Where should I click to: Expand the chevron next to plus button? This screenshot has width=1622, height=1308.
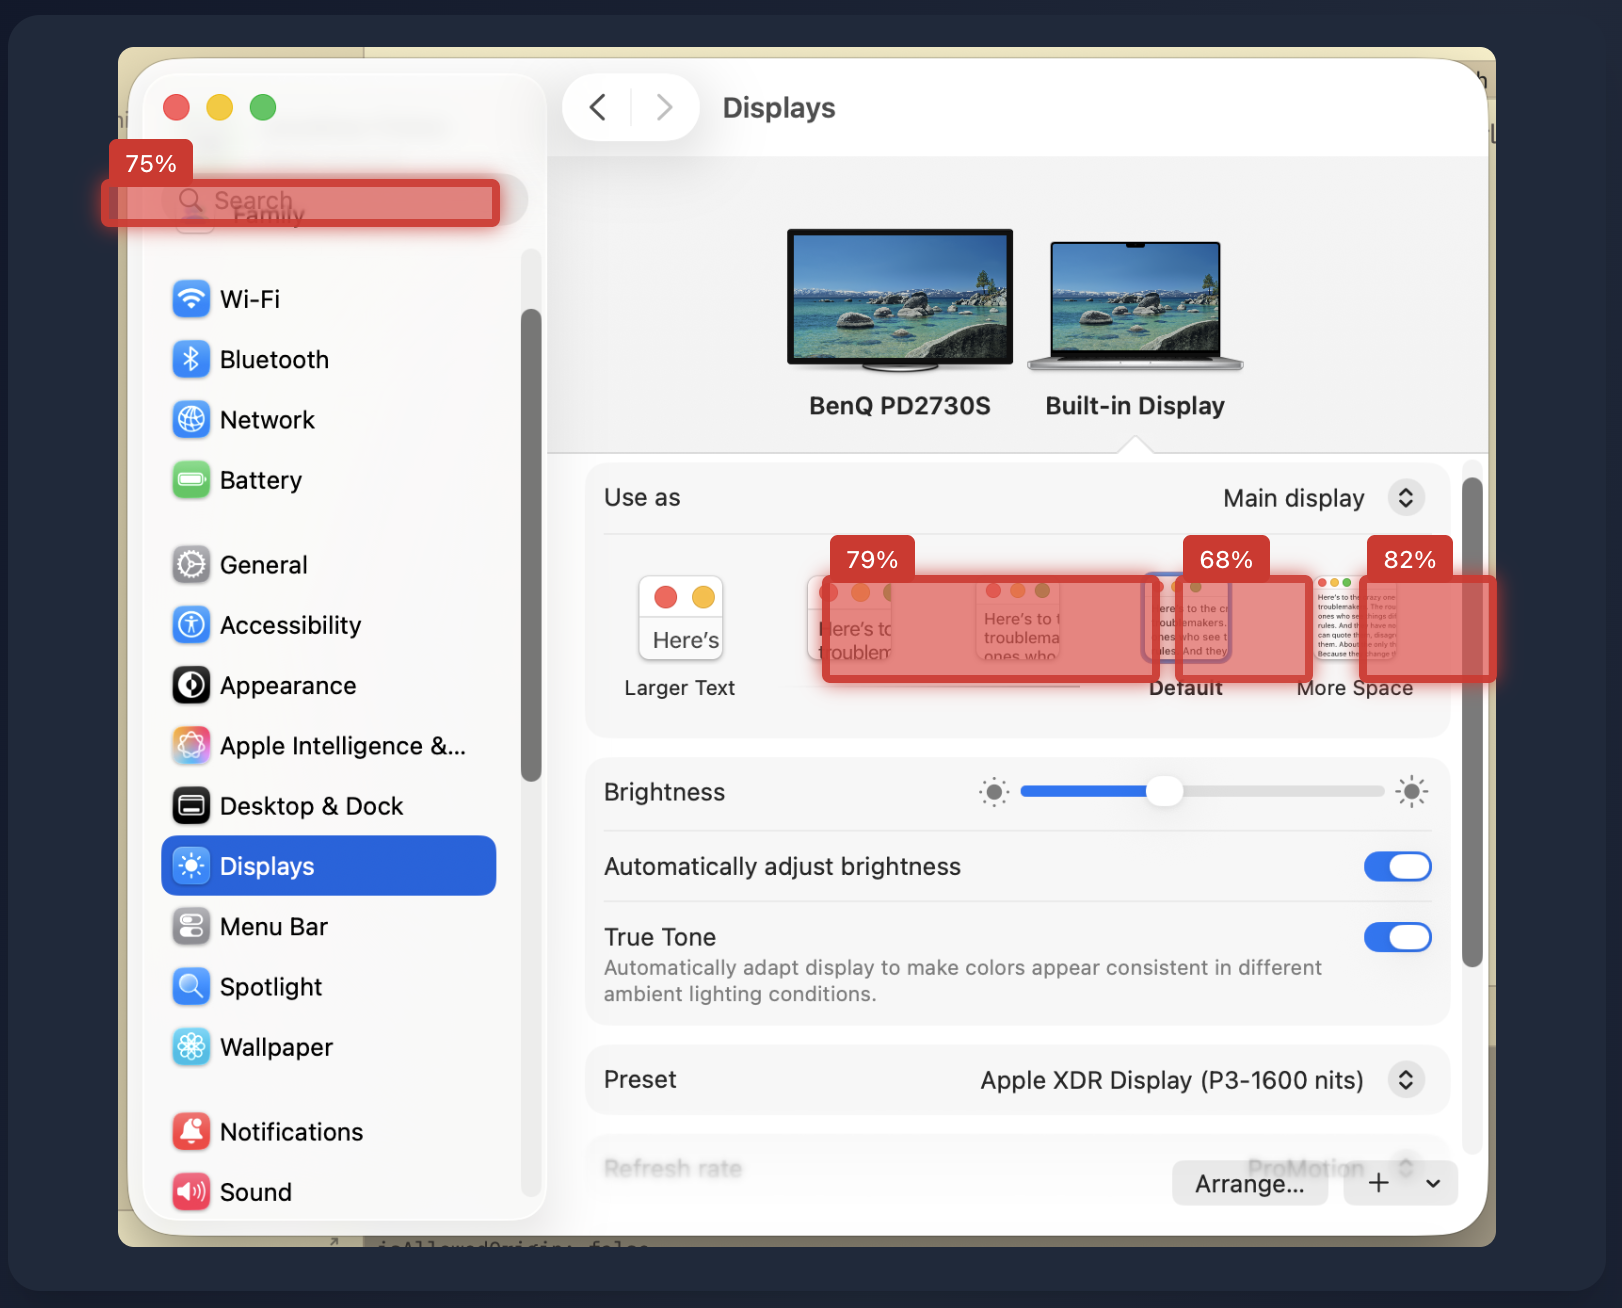(x=1433, y=1184)
